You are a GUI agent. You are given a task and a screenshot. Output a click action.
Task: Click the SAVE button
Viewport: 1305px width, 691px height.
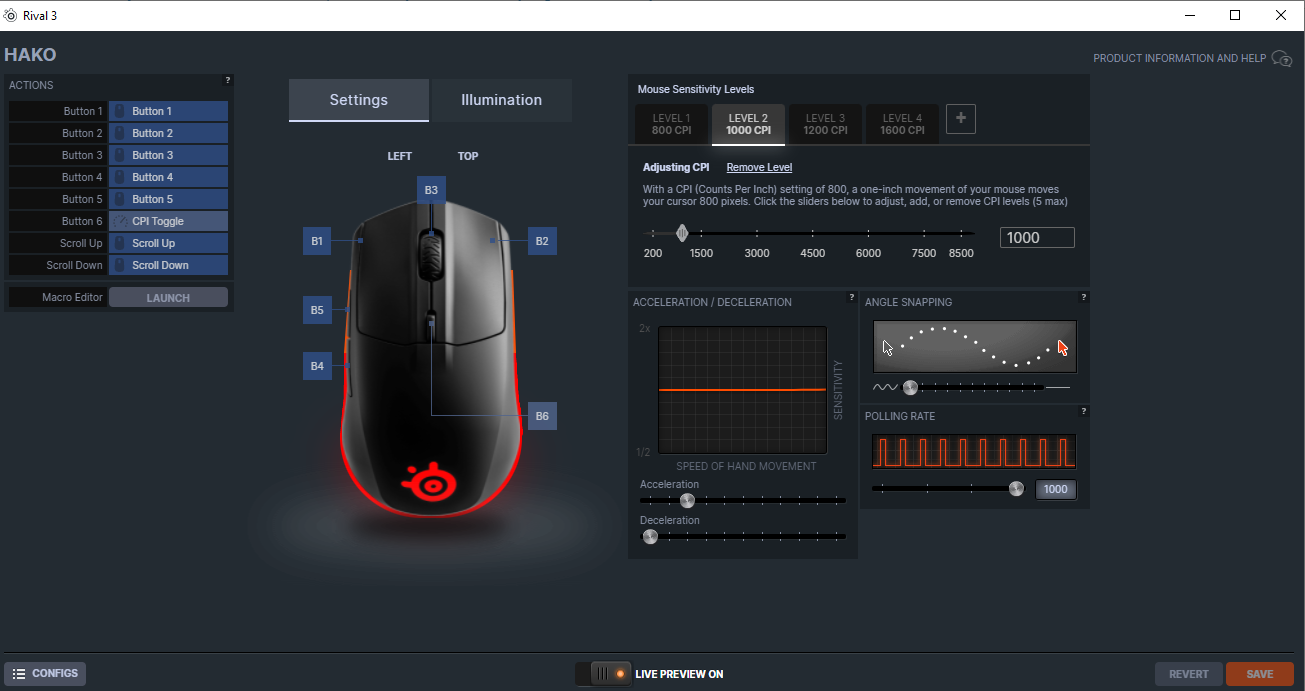tap(1260, 674)
